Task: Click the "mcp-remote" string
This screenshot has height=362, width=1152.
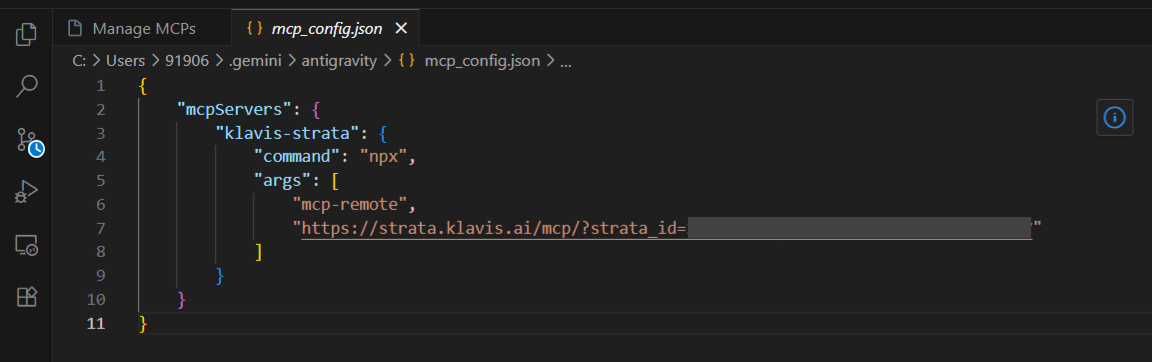Action: (350, 204)
